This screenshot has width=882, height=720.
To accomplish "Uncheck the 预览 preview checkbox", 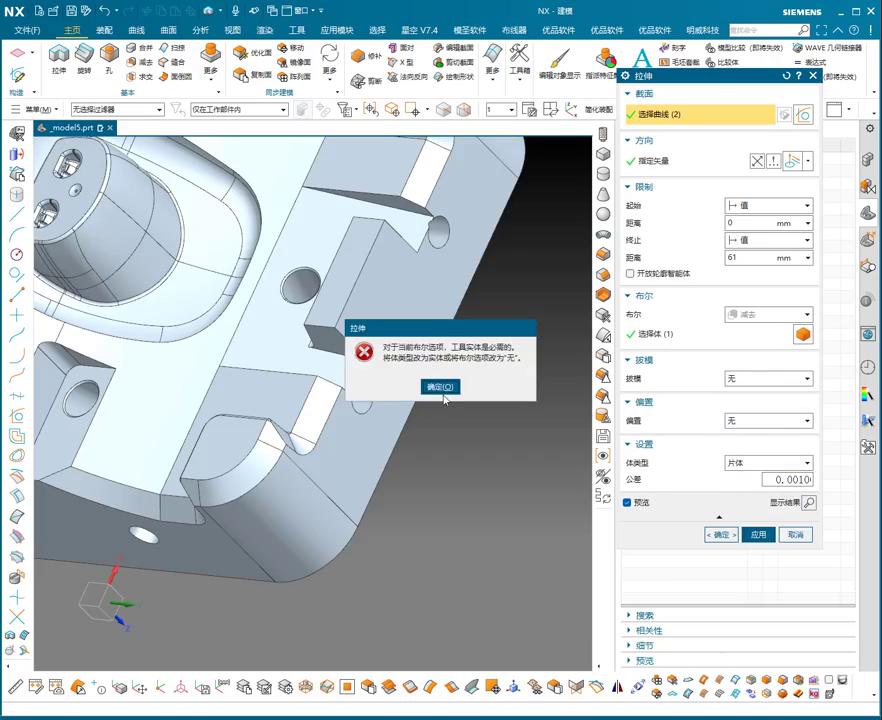I will 628,503.
